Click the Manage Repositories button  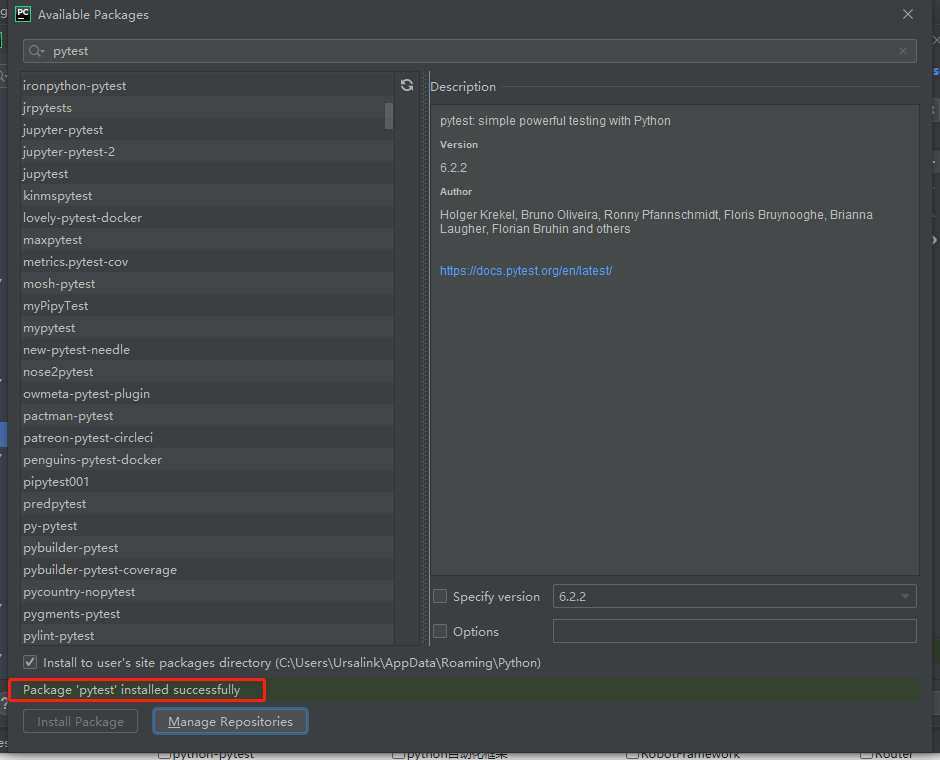[x=230, y=721]
